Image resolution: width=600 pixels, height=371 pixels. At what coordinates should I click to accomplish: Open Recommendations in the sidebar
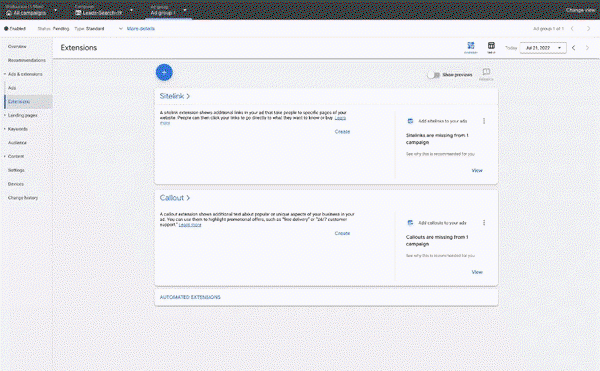(27, 60)
